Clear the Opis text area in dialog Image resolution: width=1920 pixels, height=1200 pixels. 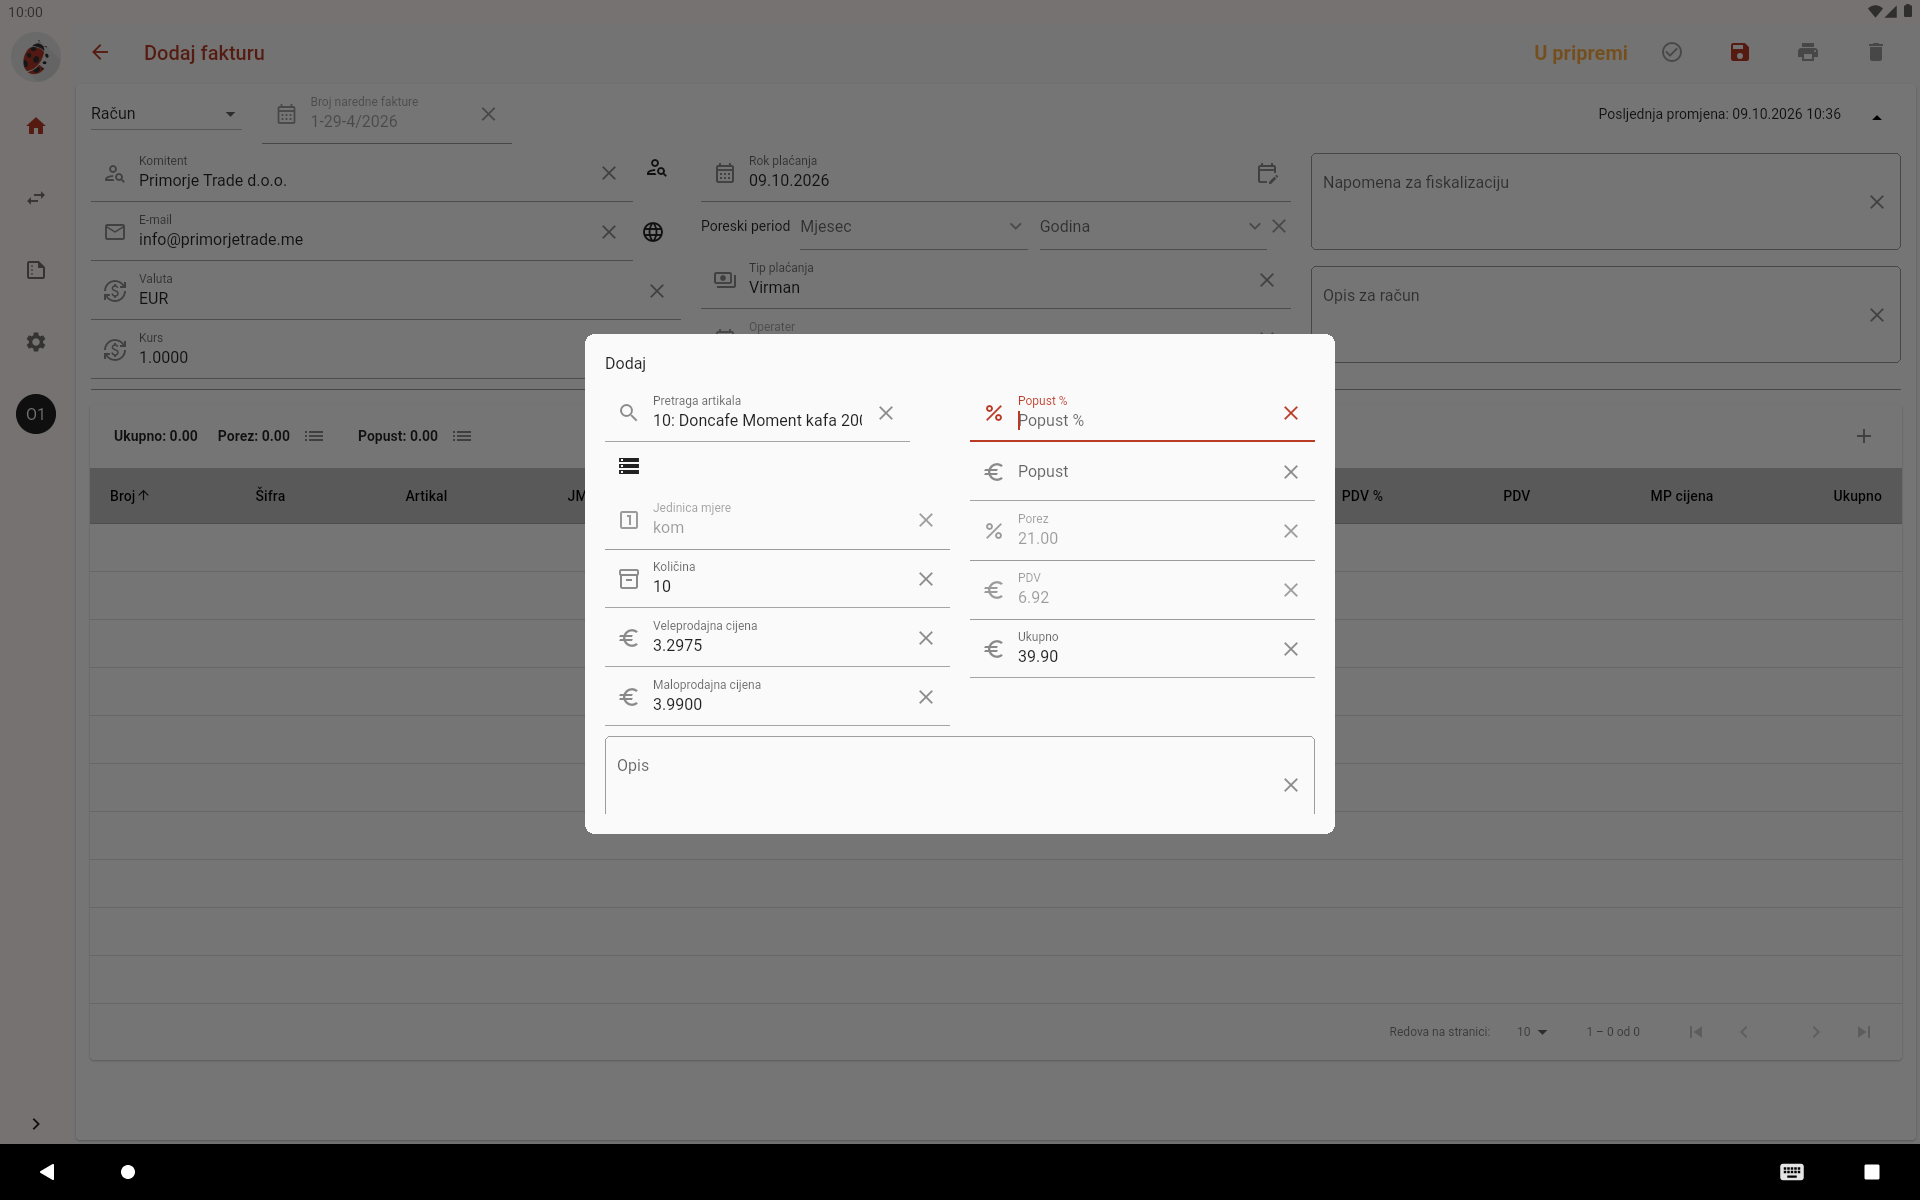[x=1291, y=785]
